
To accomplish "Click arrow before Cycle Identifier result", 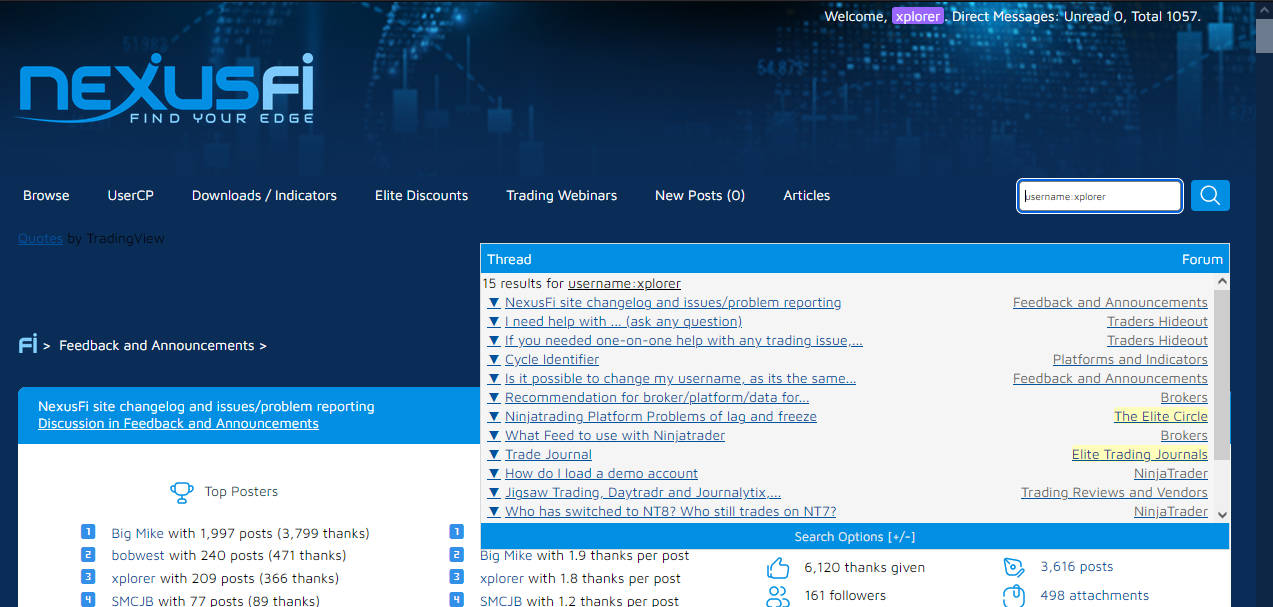I will pyautogui.click(x=494, y=360).
